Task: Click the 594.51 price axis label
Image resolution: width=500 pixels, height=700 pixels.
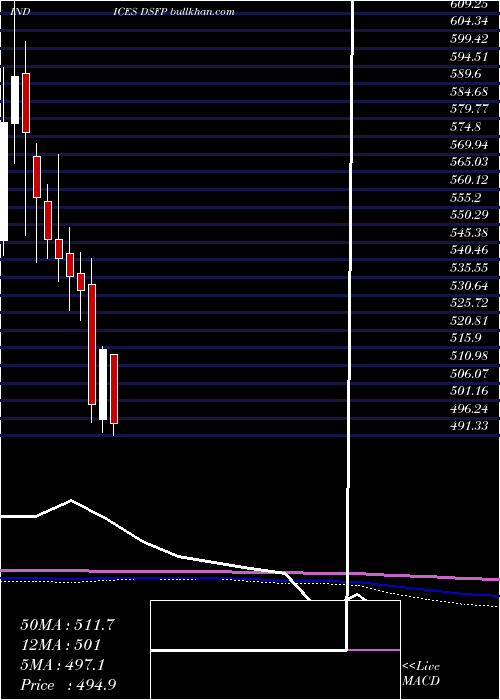Action: [469, 56]
